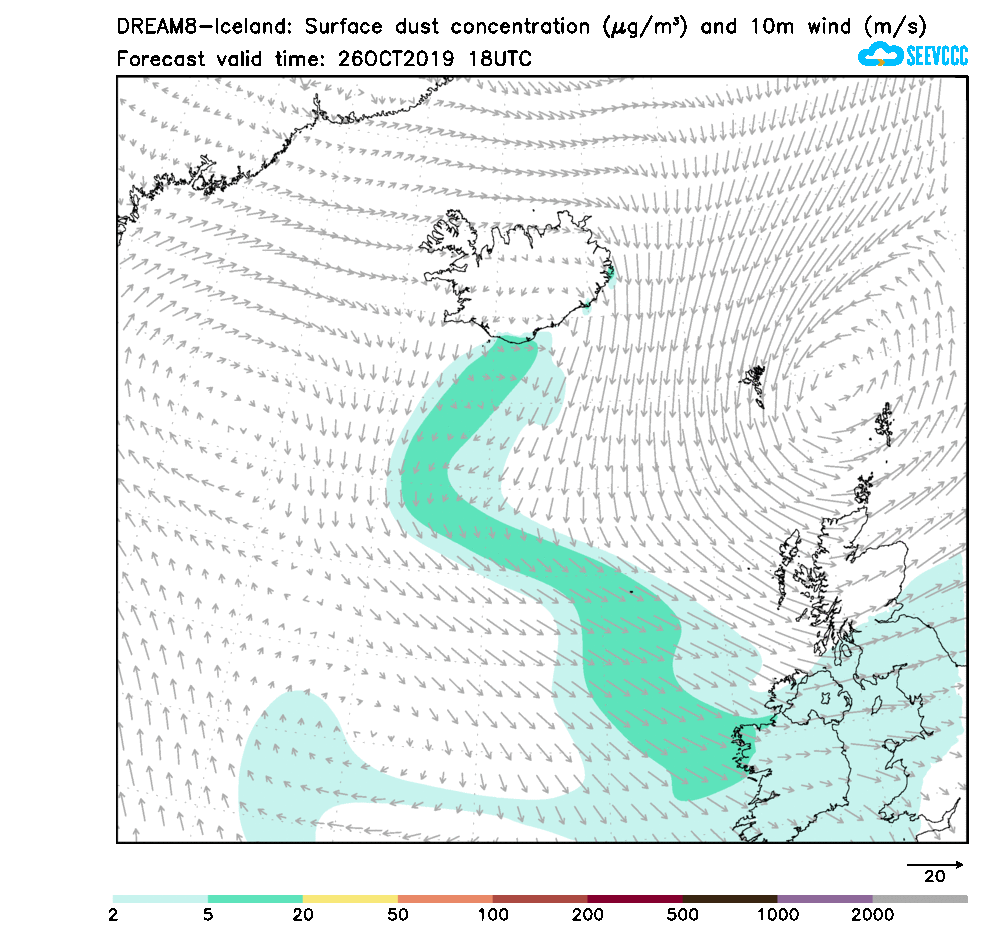Choose the orange legend color segment

(x=445, y=899)
